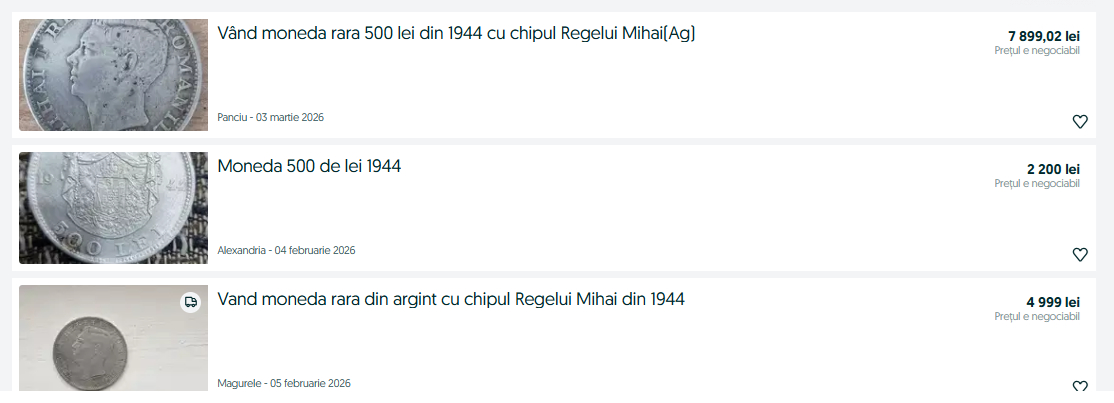Click 'Magurele - 05 februarie 2026' location text
This screenshot has width=1114, height=403.
coord(284,383)
